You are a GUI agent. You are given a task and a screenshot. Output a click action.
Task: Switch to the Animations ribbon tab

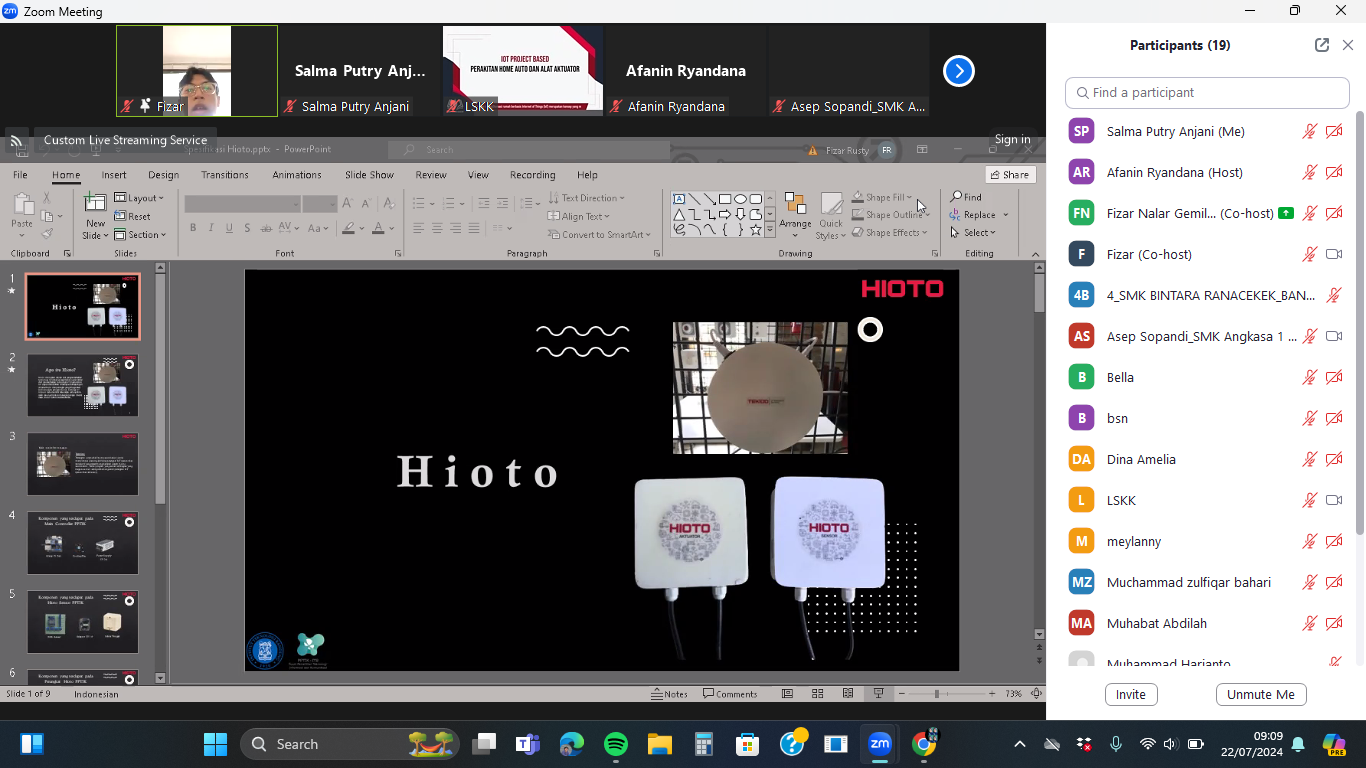pyautogui.click(x=297, y=175)
